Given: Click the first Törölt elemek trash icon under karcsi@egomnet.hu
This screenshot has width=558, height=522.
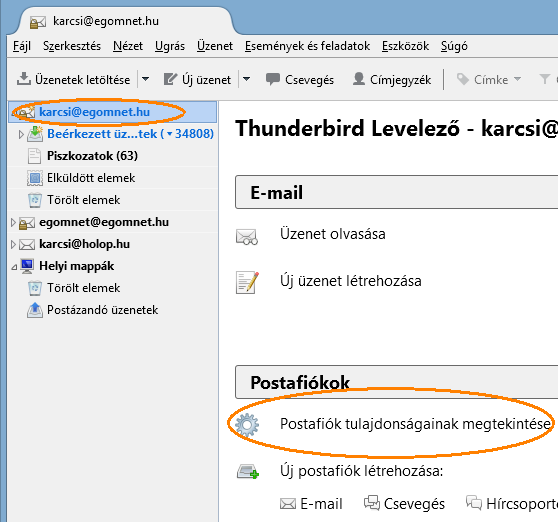Looking at the screenshot, I should pos(35,200).
